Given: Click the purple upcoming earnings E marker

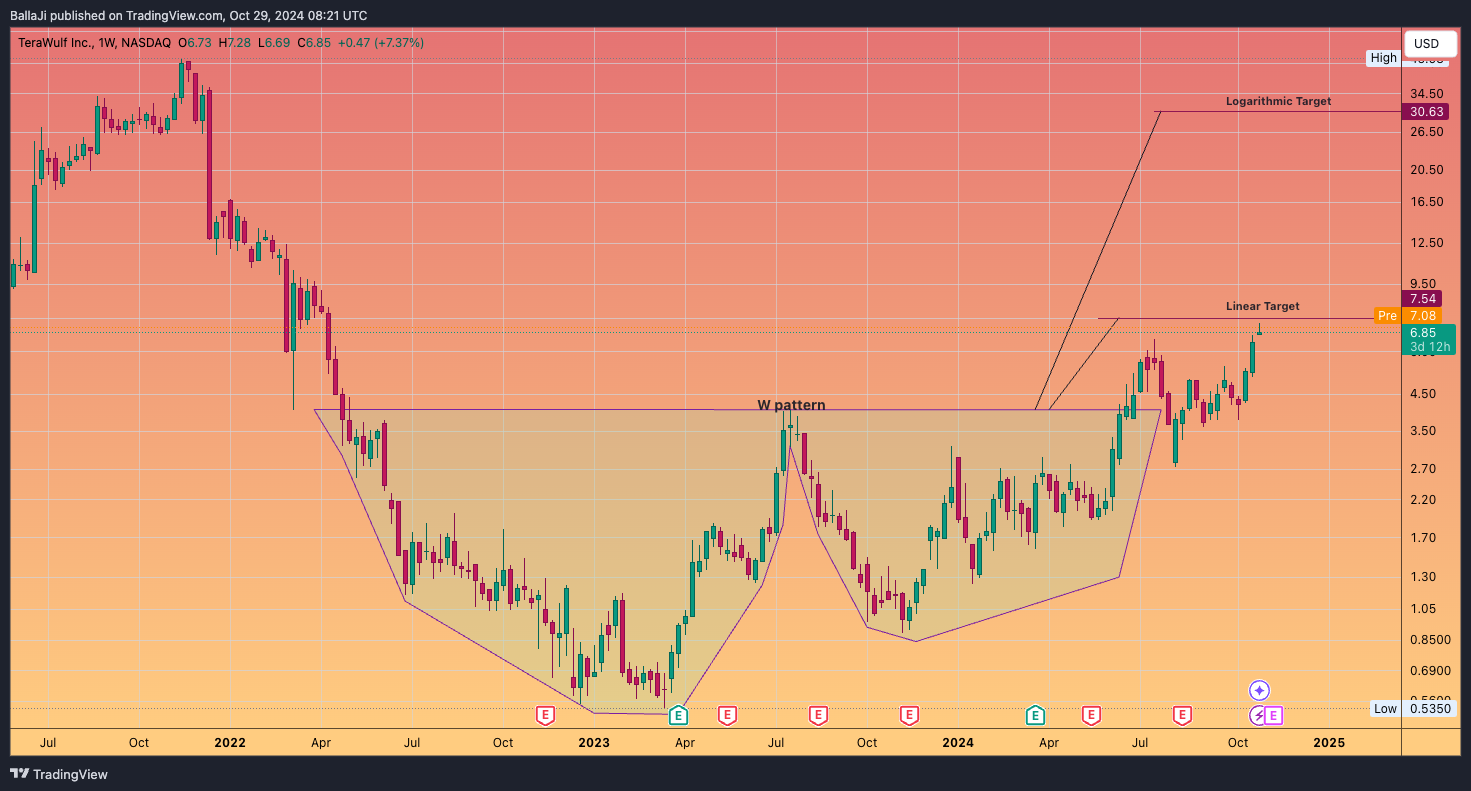Looking at the screenshot, I should [x=1273, y=715].
